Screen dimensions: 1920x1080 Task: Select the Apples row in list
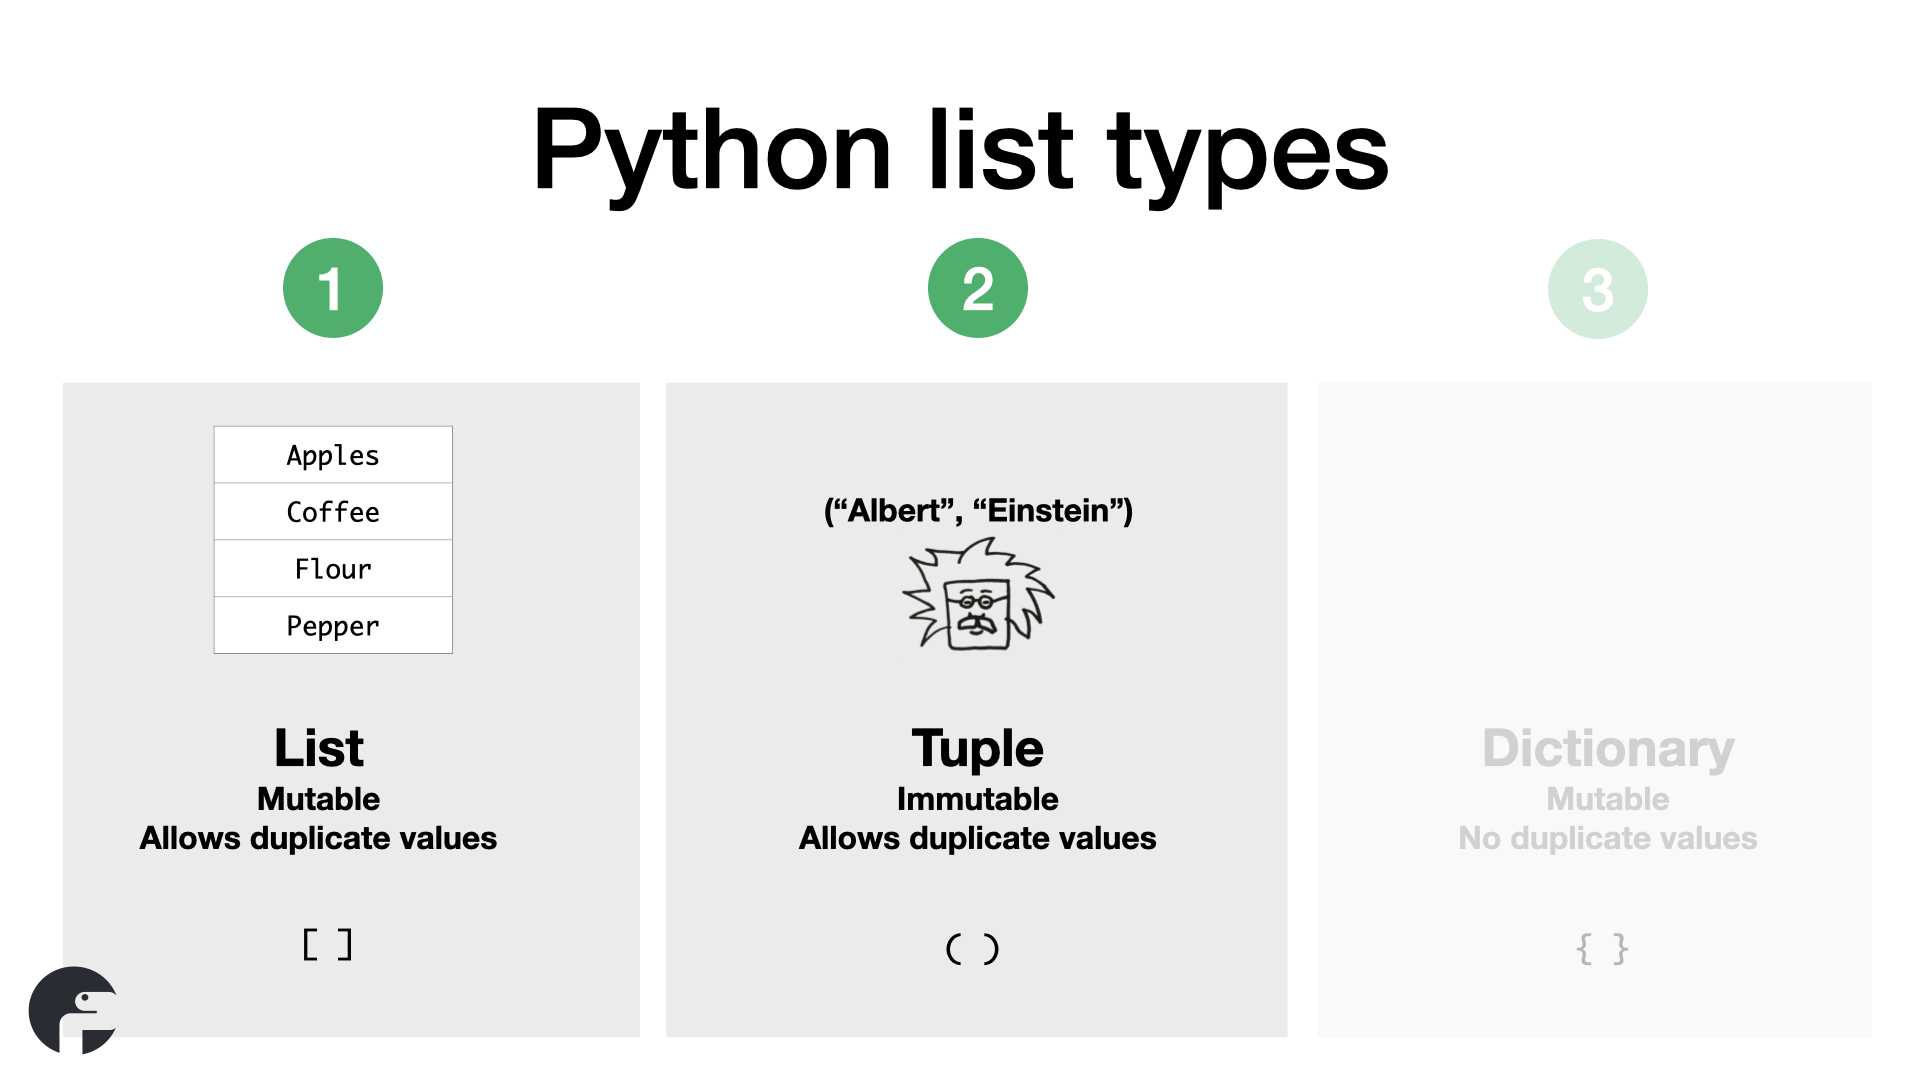(x=333, y=455)
